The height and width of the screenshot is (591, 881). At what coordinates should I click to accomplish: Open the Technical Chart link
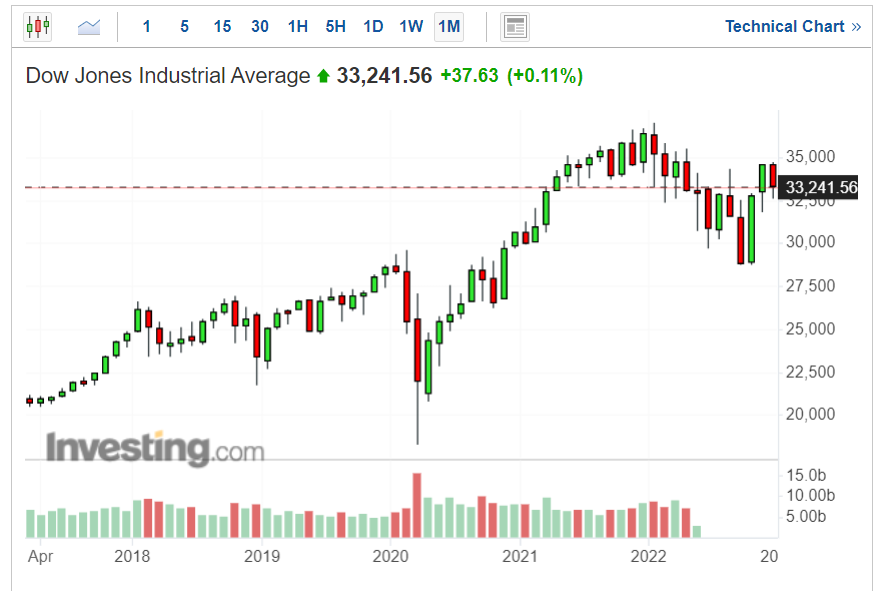tap(784, 27)
